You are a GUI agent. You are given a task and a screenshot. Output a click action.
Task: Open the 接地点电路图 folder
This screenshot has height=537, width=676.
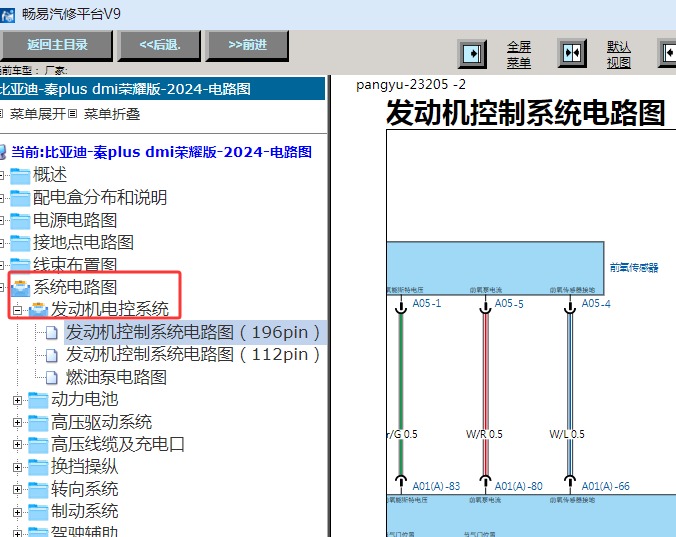(83, 242)
